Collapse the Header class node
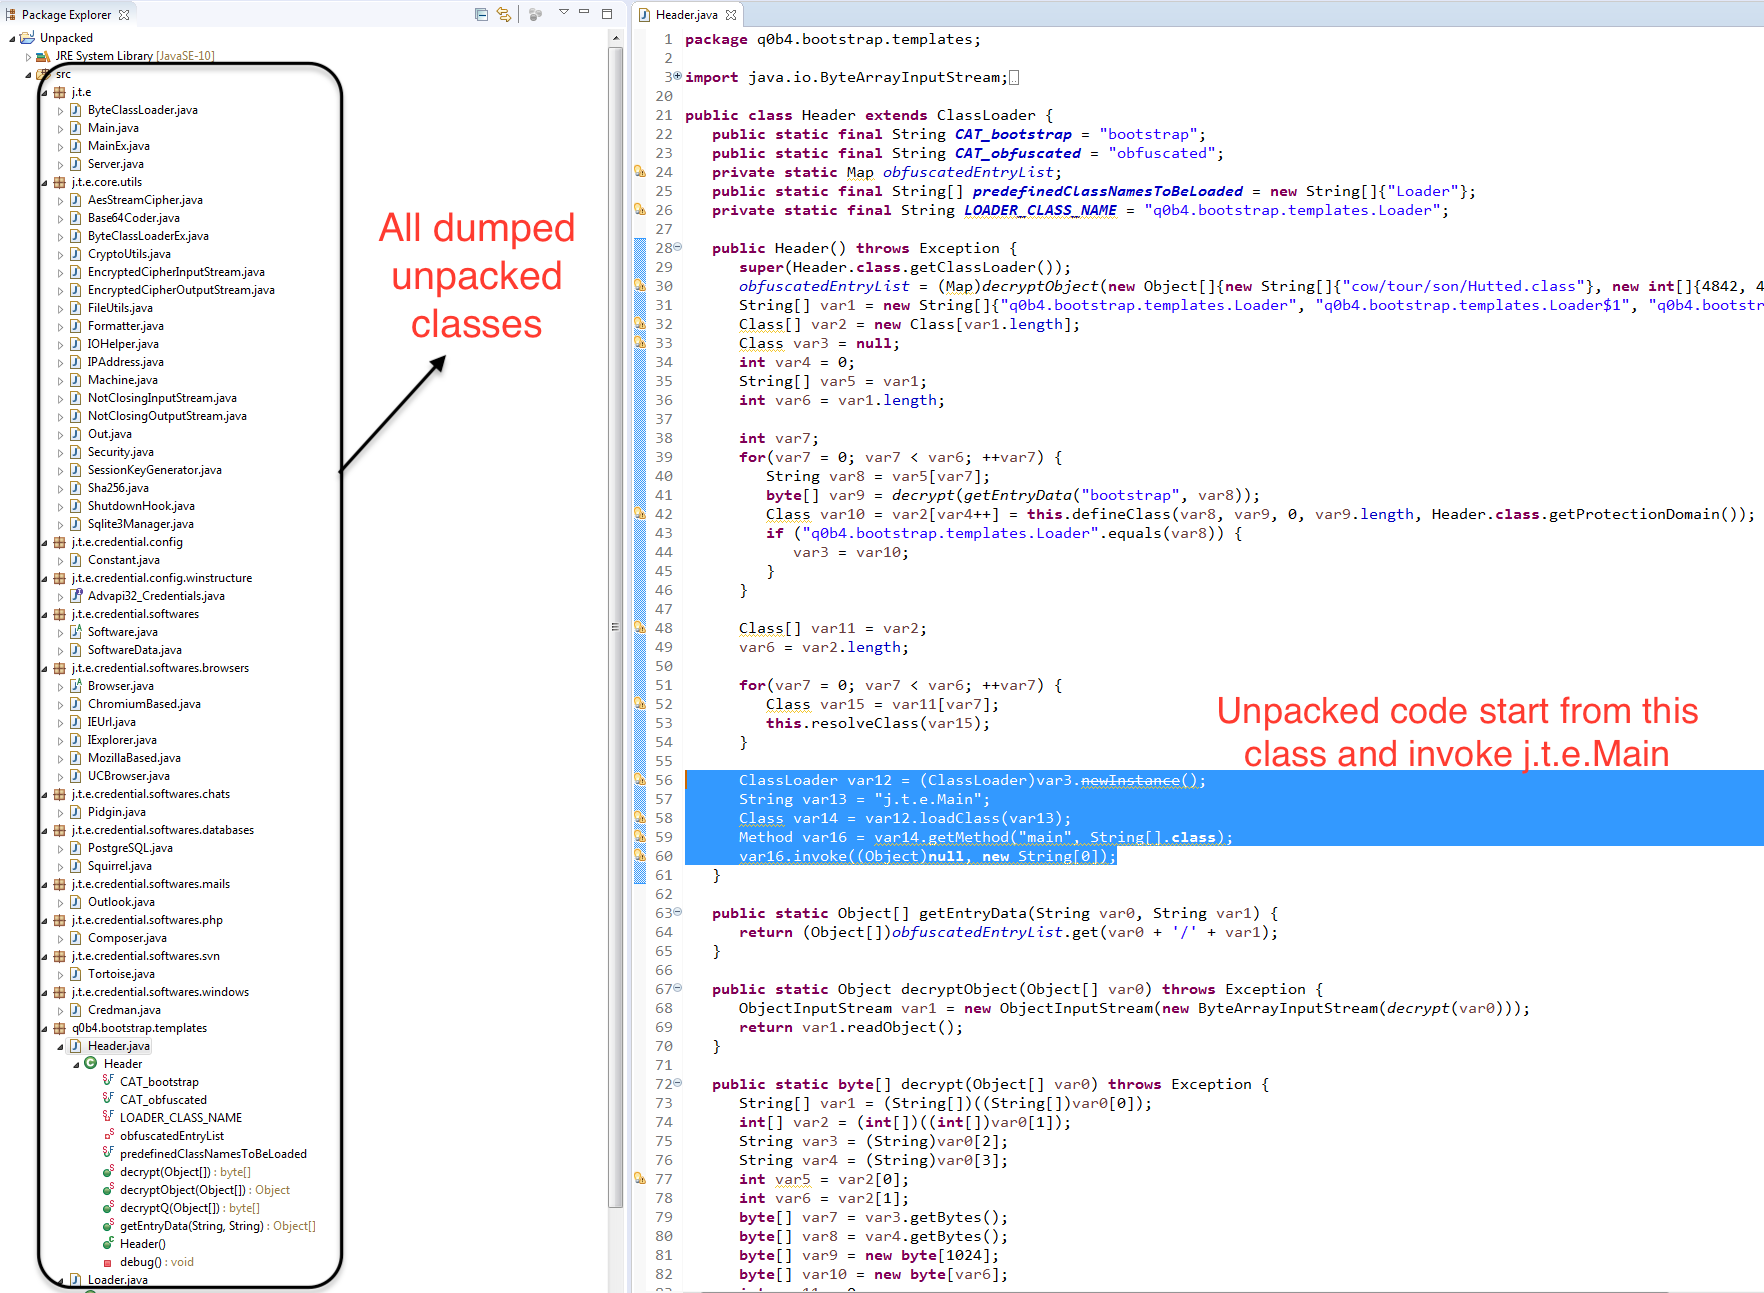 point(76,1065)
